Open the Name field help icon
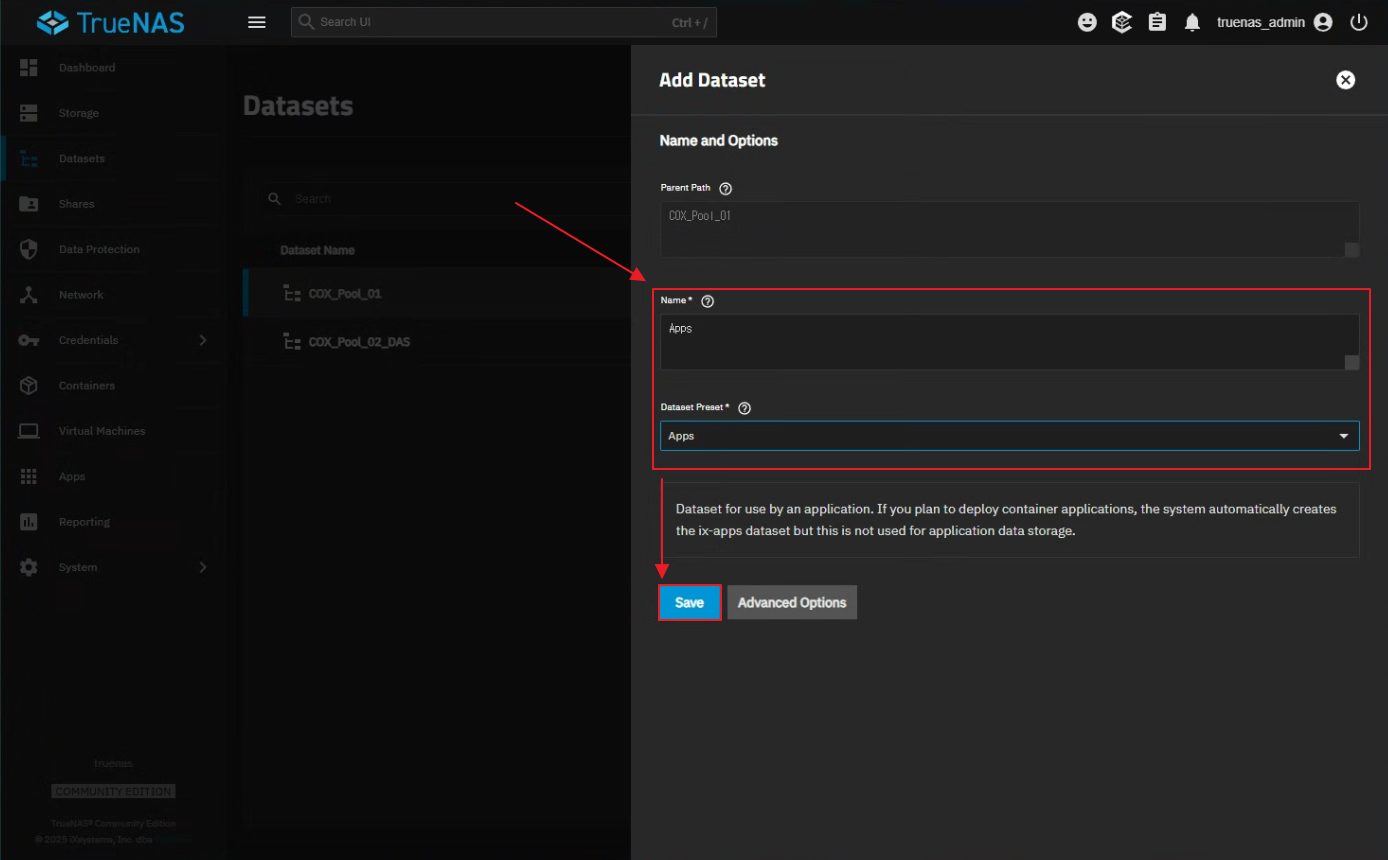Screen dimensions: 1388x860 click(x=708, y=301)
